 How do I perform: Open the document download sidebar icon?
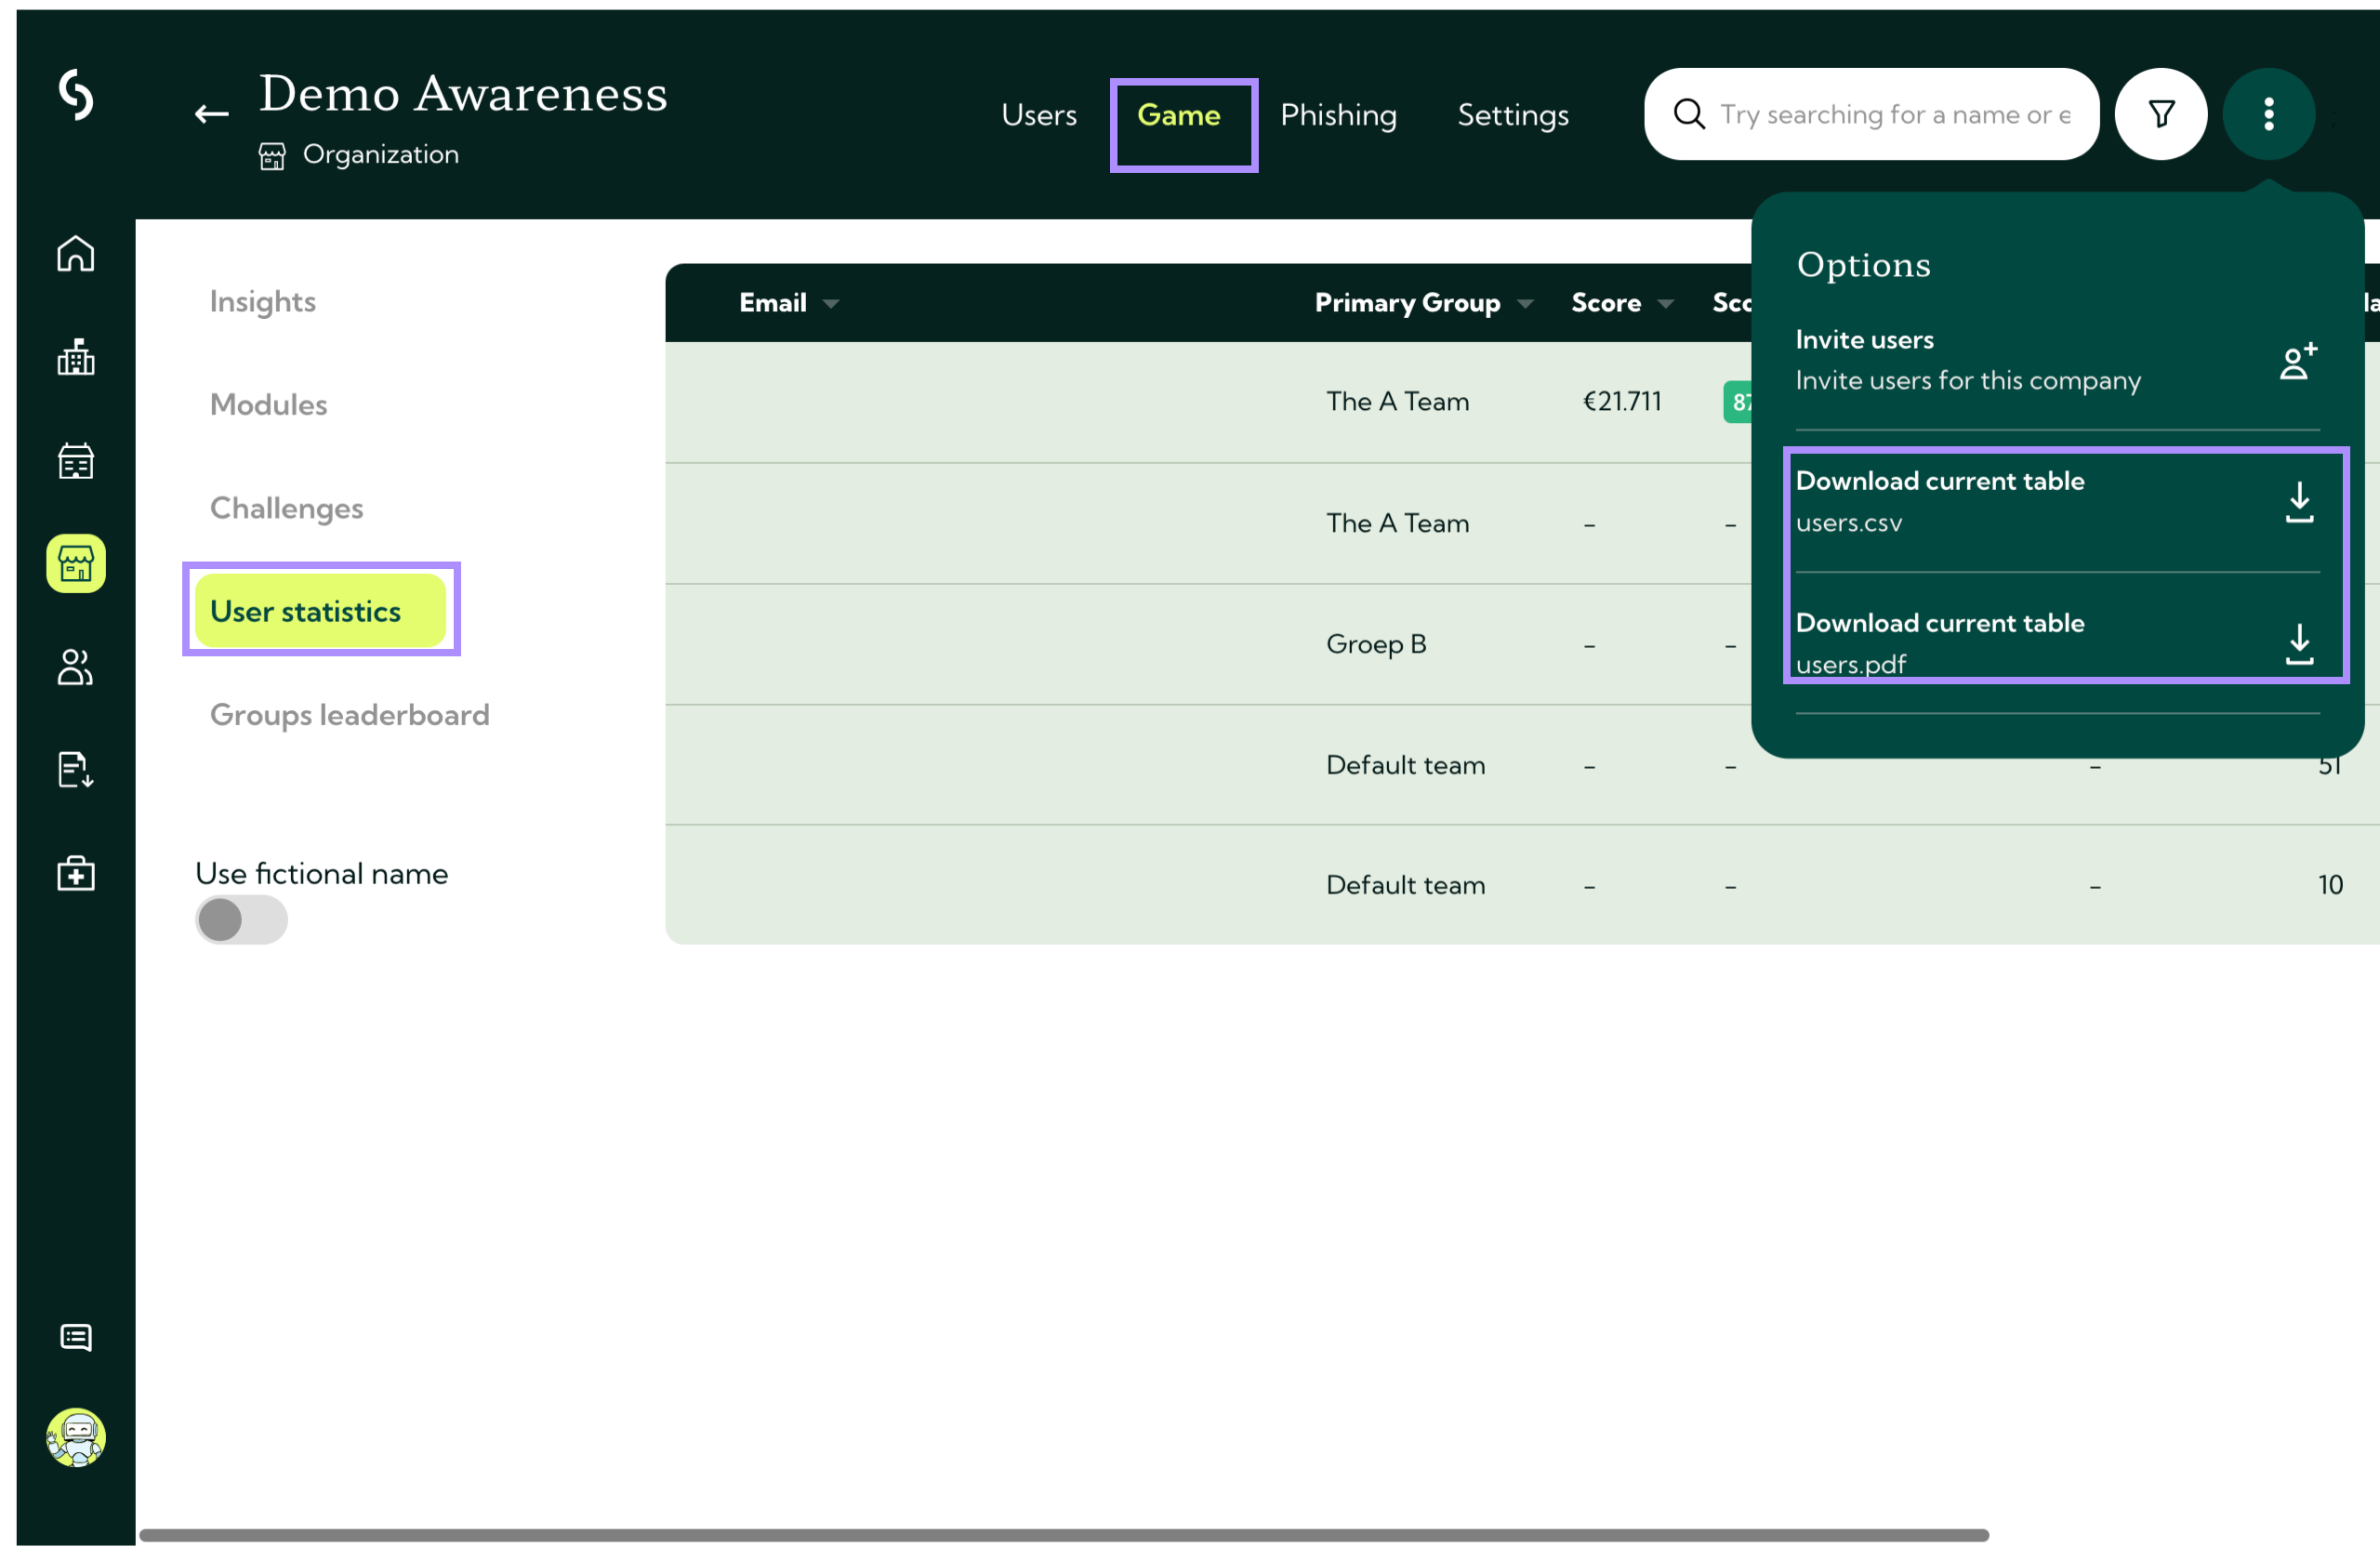tap(76, 770)
